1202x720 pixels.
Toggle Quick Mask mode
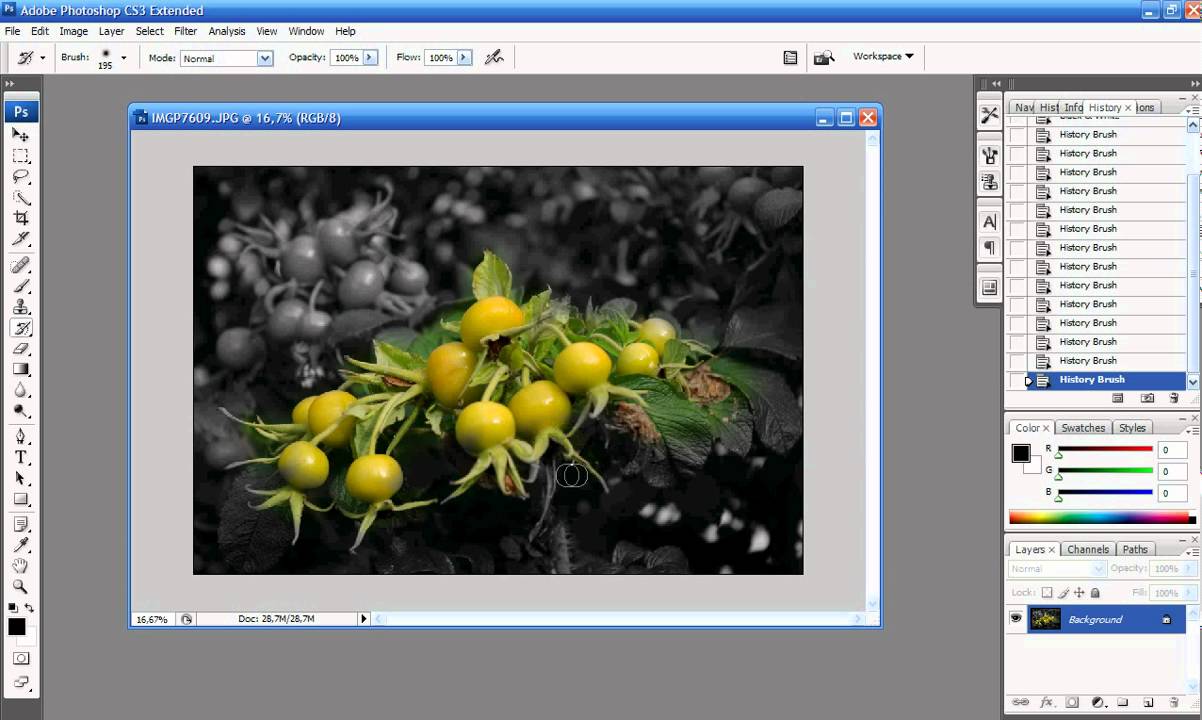(x=20, y=659)
